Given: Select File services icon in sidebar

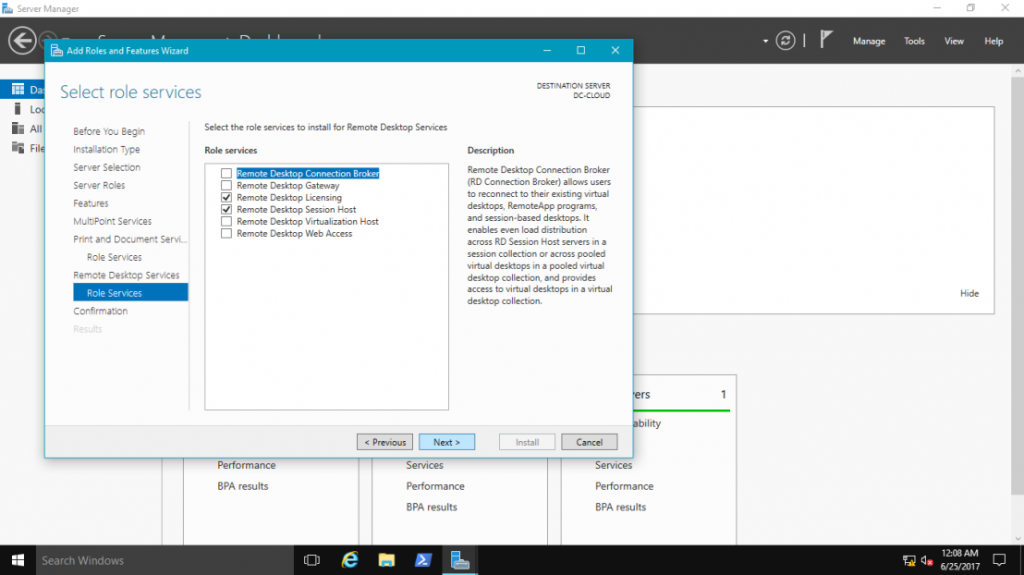Looking at the screenshot, I should click(18, 148).
